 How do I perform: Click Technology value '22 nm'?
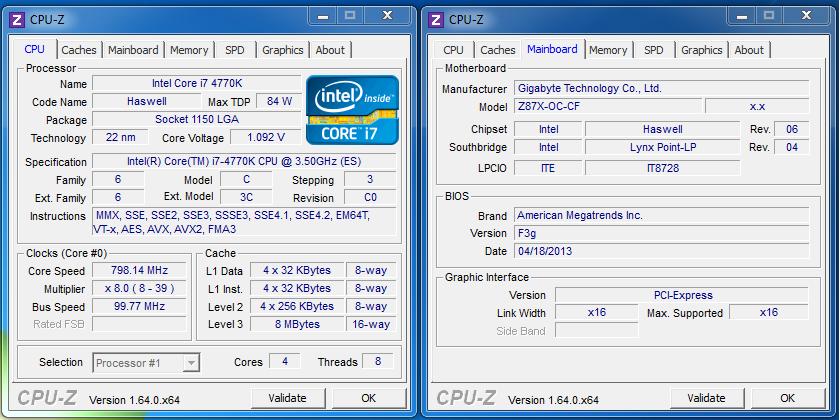click(x=120, y=137)
